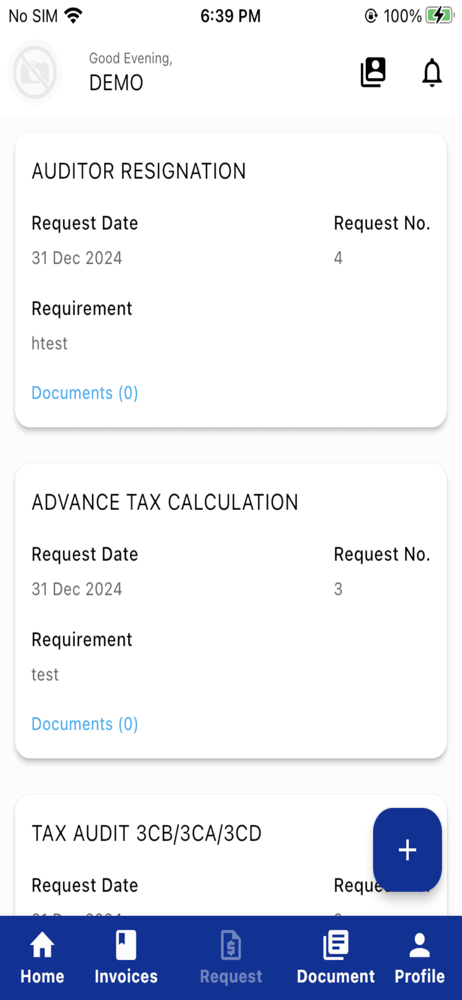Open the AUDITOR RESIGNATION request card title
The height and width of the screenshot is (1000, 462).
[x=138, y=171]
